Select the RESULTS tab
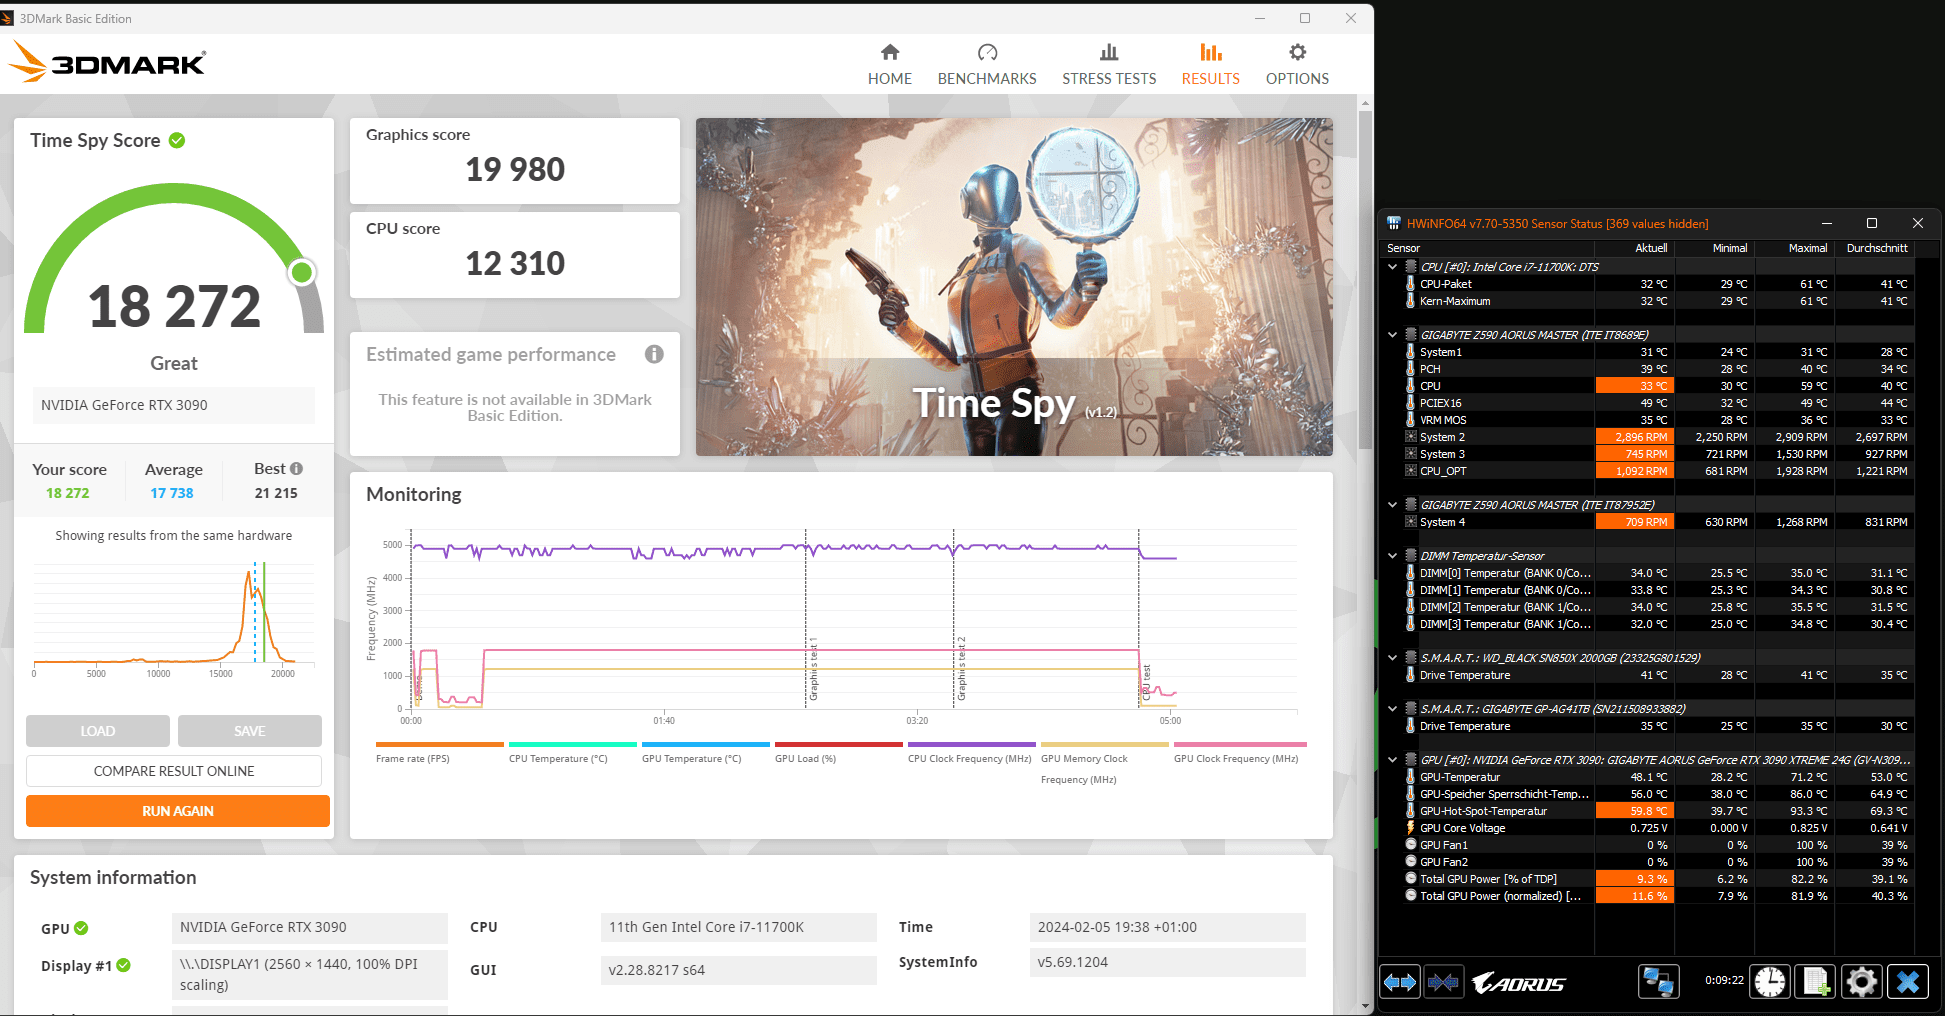 (x=1210, y=65)
